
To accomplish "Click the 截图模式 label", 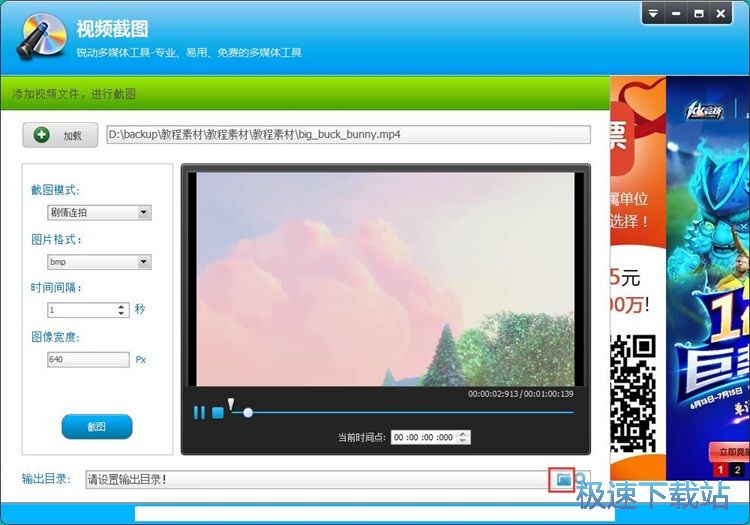I will [x=55, y=190].
